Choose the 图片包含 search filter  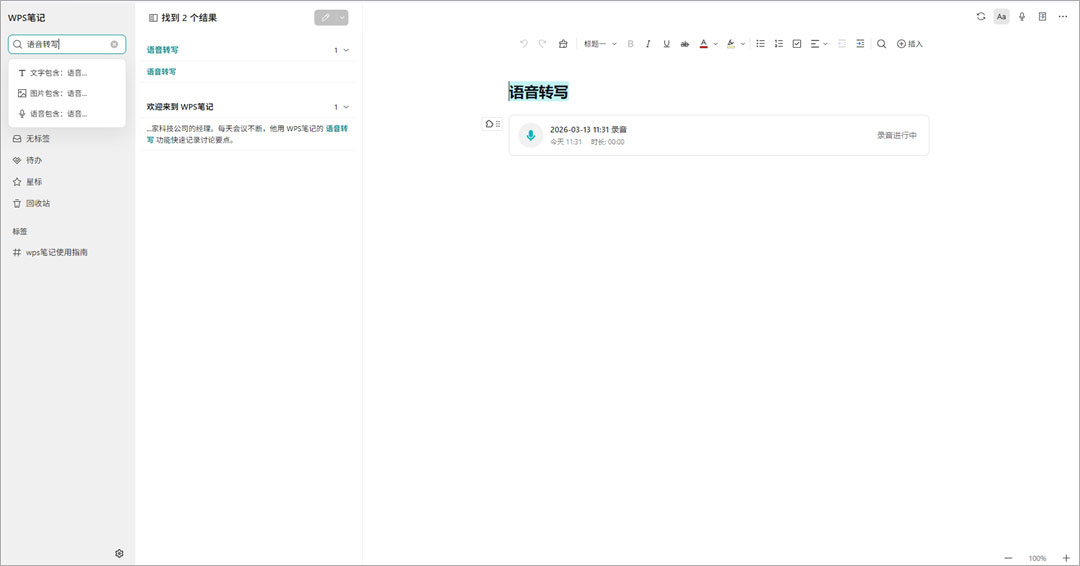click(67, 93)
